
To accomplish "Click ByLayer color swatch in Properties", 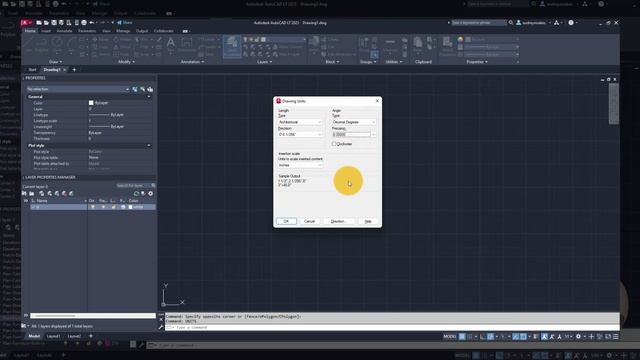I will click(91, 103).
